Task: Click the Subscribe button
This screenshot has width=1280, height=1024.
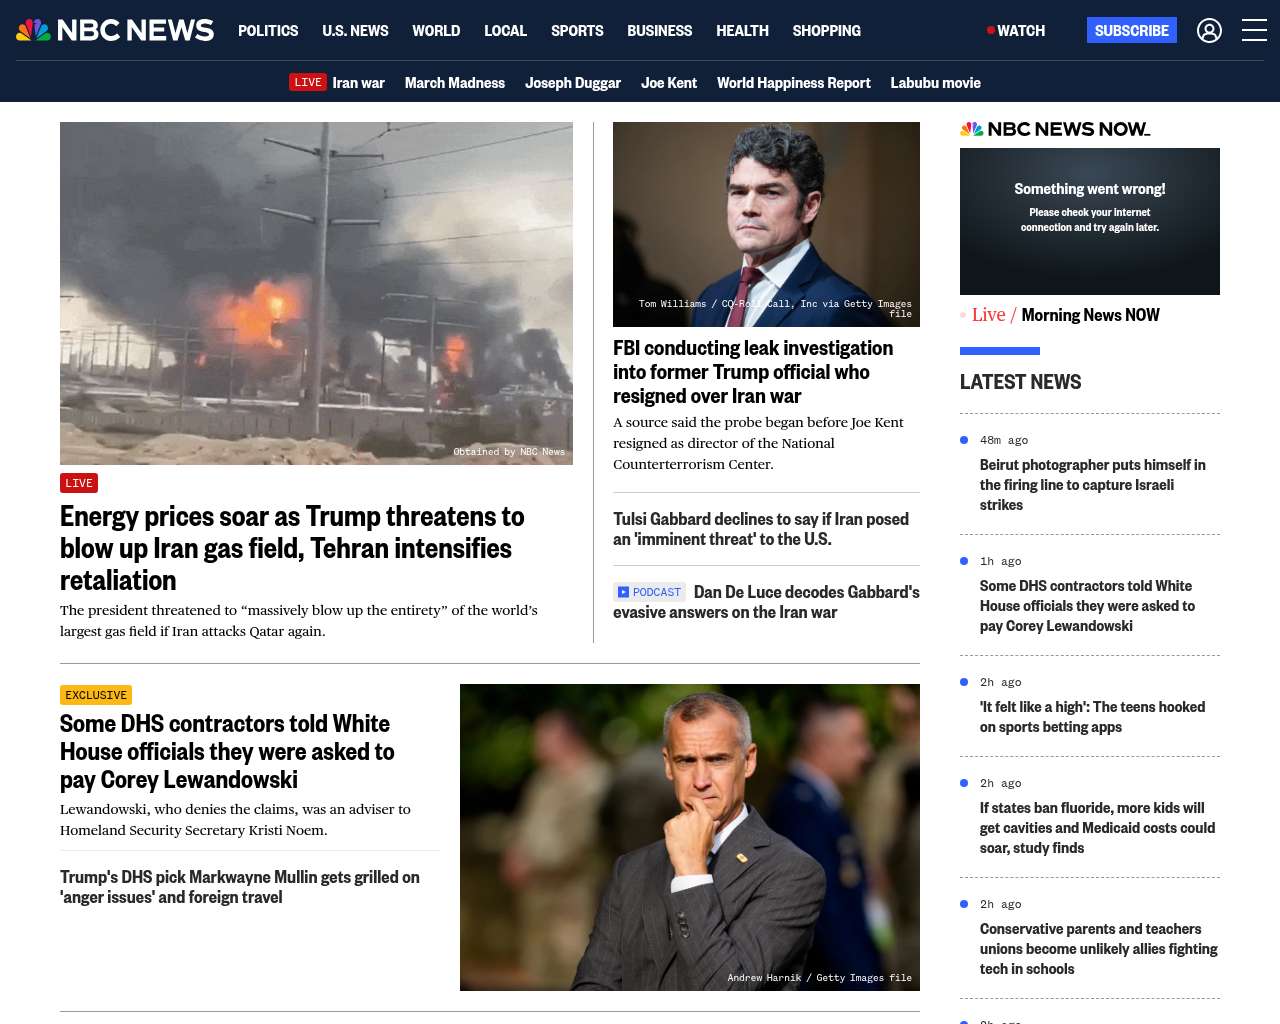Action: pos(1132,31)
